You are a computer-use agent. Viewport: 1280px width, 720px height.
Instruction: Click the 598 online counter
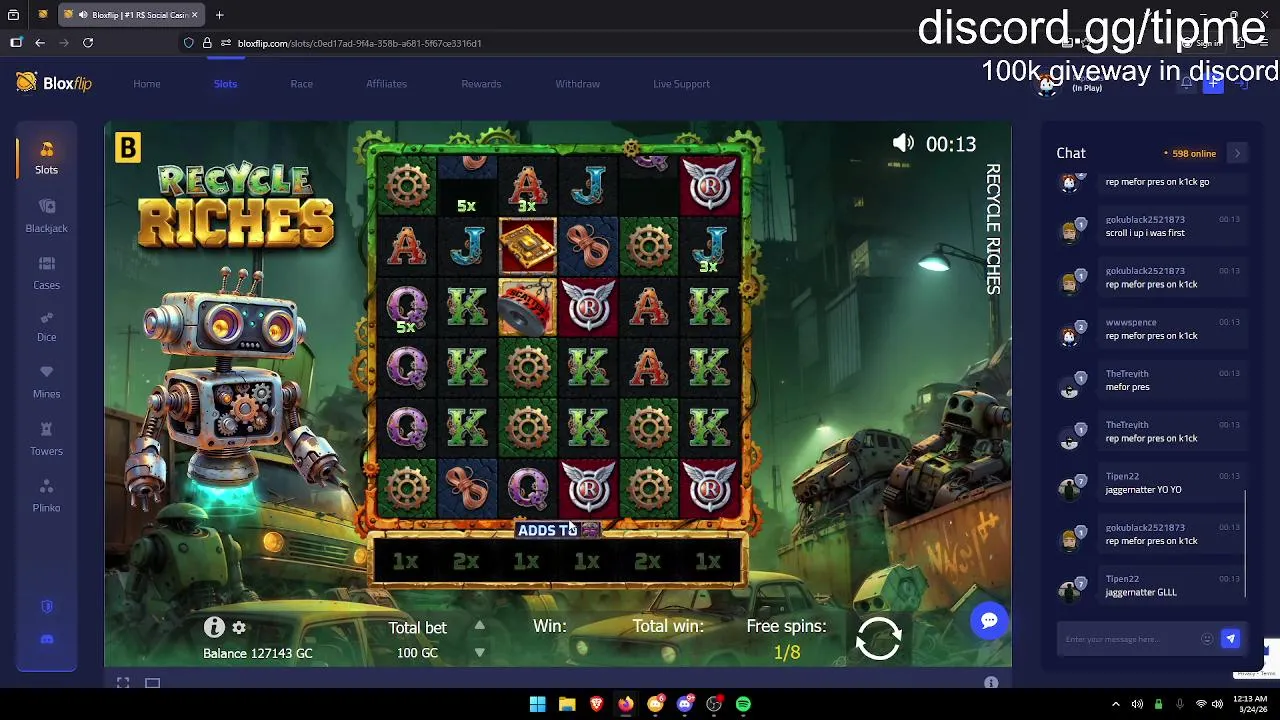click(x=1190, y=154)
